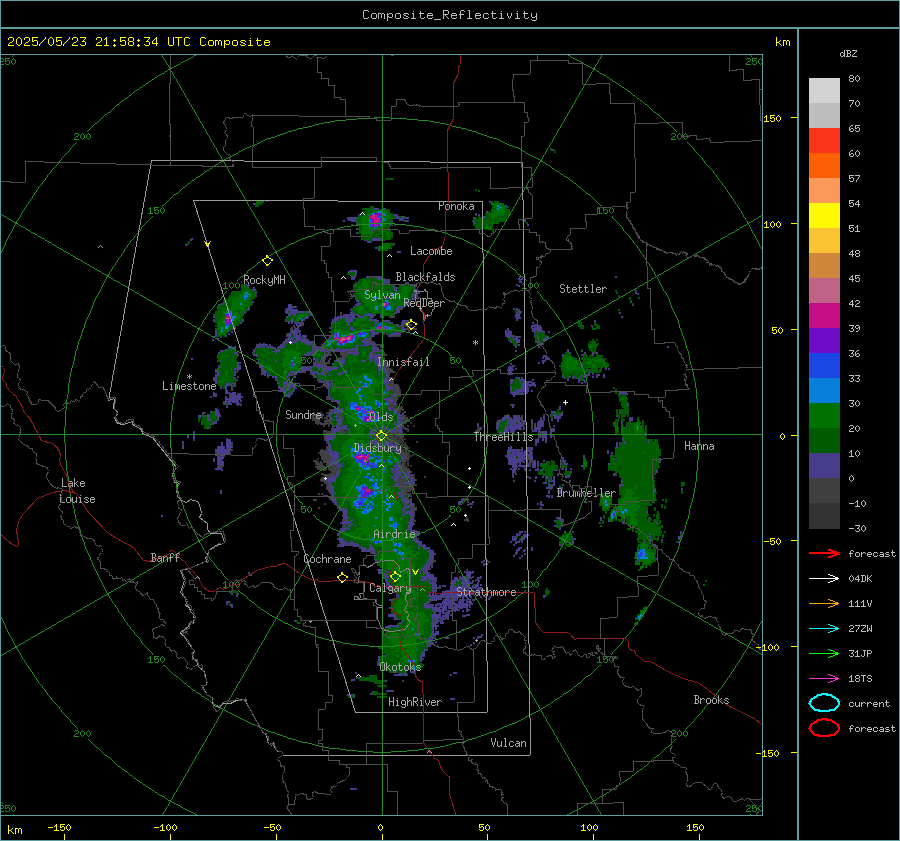
Task: Click the Banff label
Action: pos(165,557)
